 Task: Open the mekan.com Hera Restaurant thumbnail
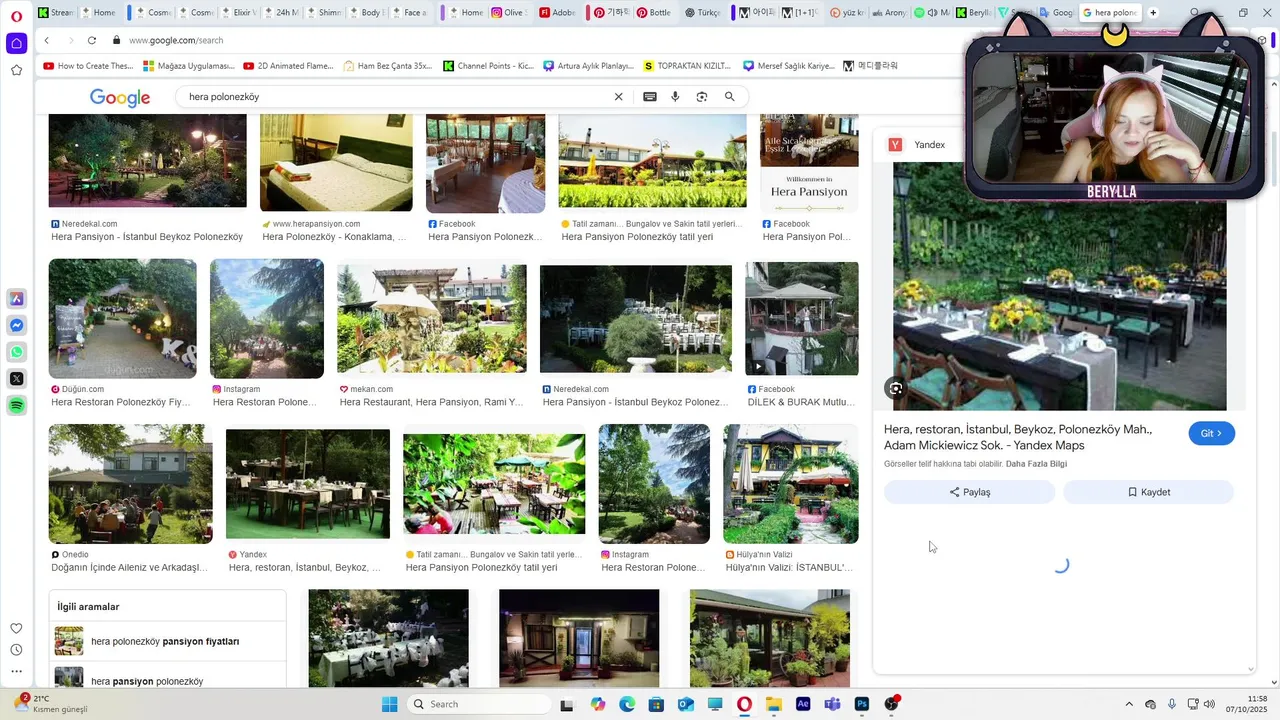pyautogui.click(x=432, y=319)
